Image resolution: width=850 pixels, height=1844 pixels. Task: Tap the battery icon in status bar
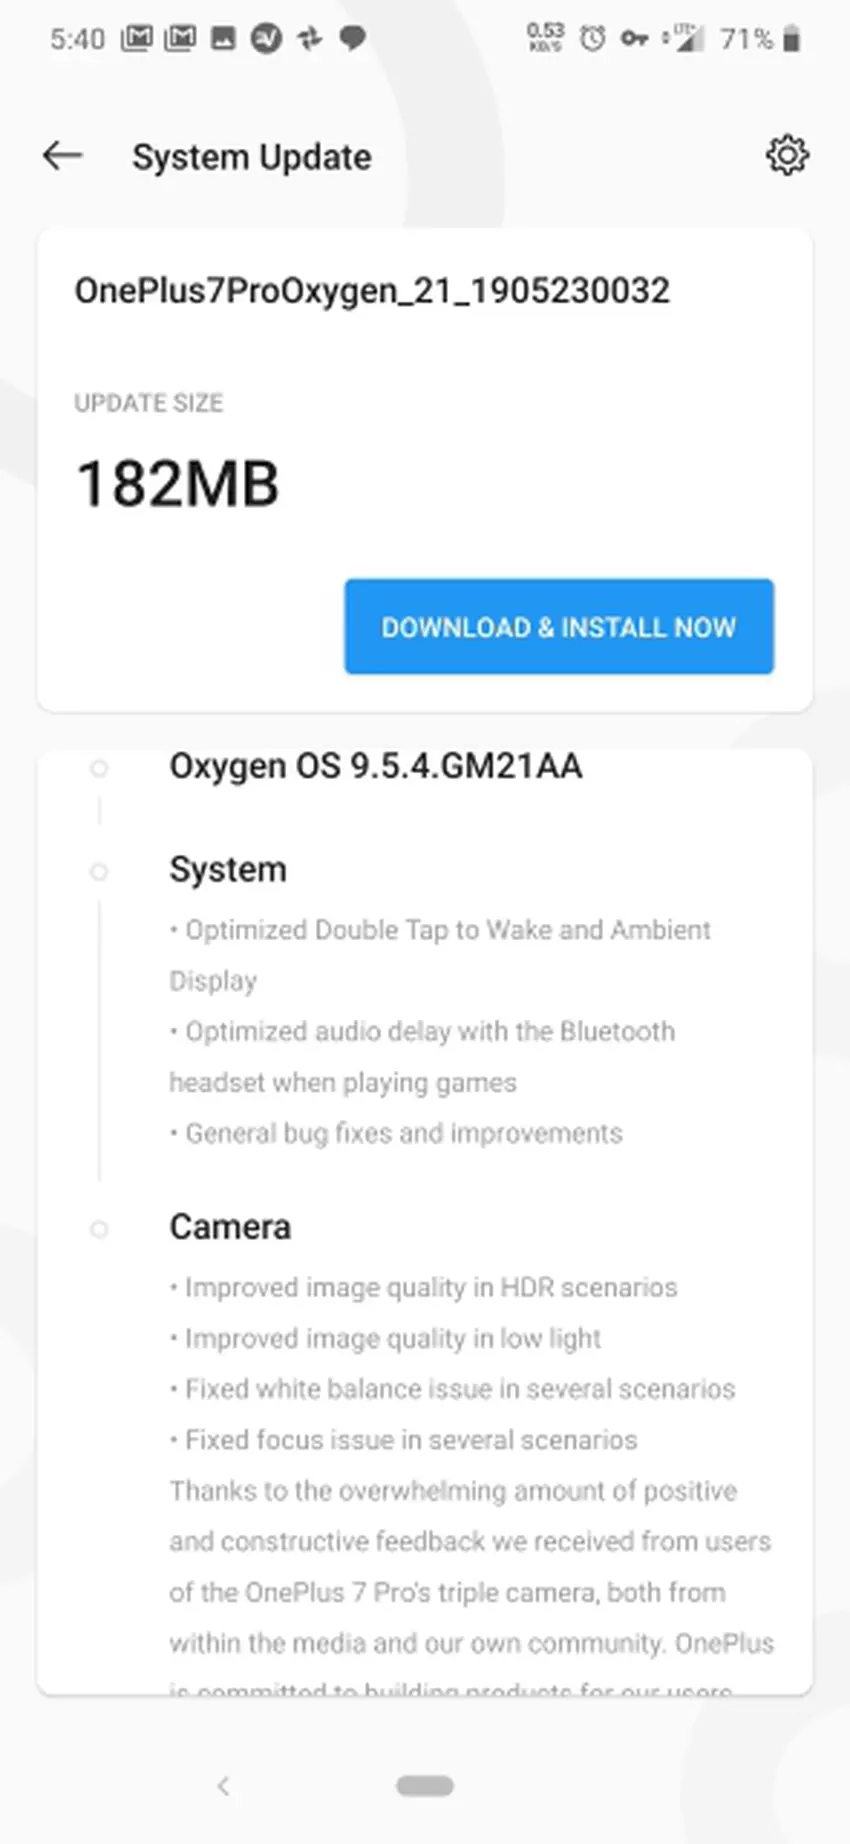click(791, 39)
